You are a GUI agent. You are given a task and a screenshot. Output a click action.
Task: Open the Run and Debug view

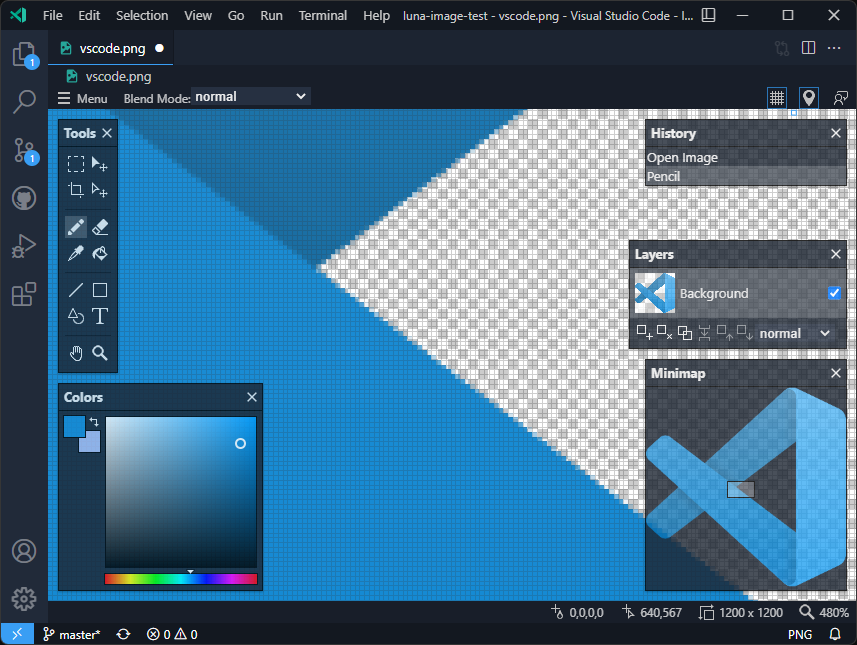coord(24,246)
